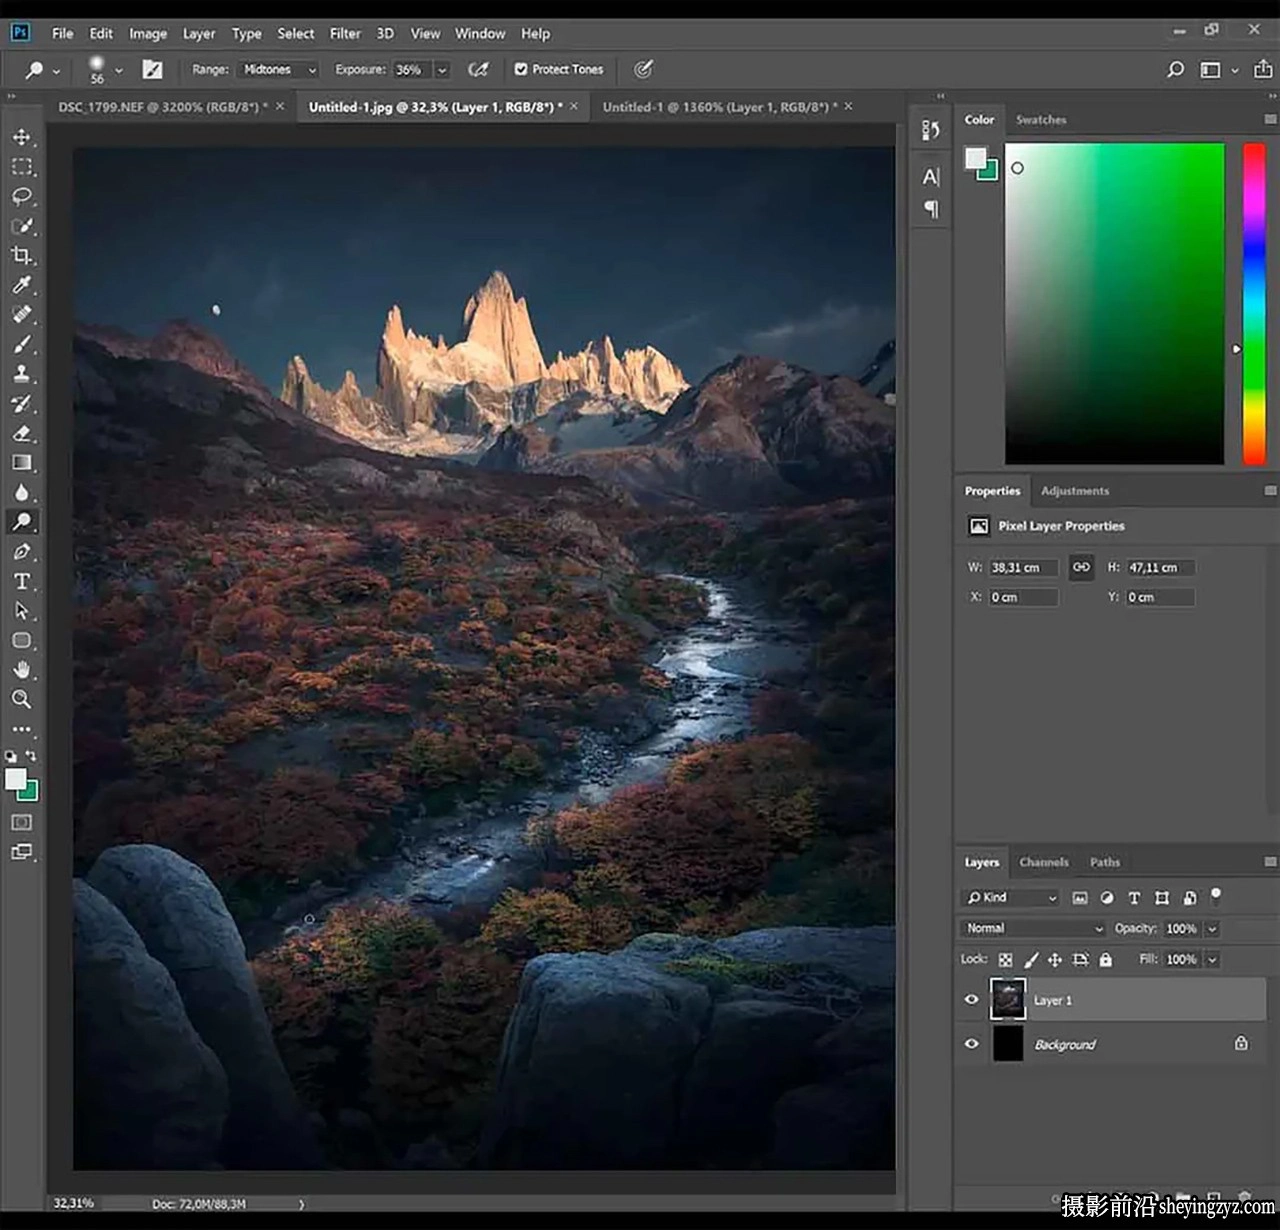Viewport: 1280px width, 1230px height.
Task: Pick the Clone Stamp tool
Action: tap(22, 374)
